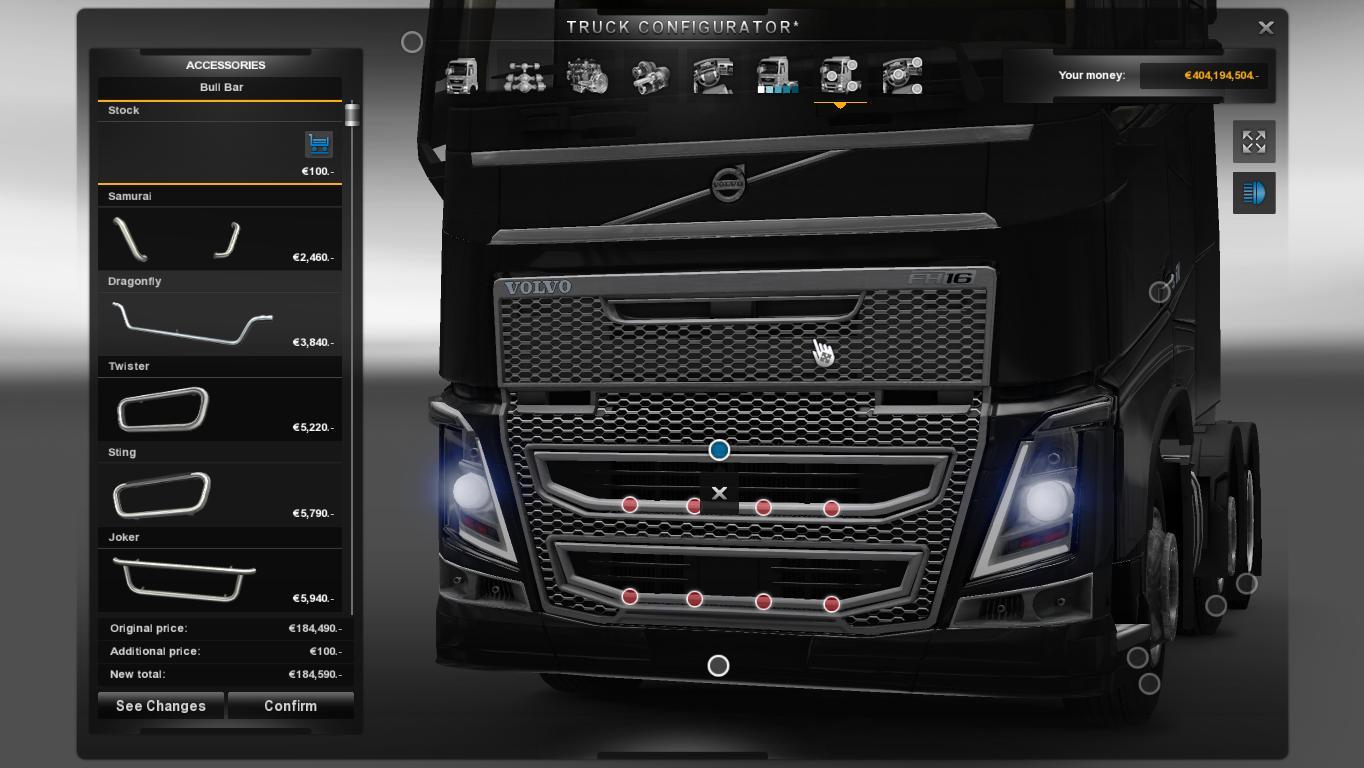Toggle fullscreen truck view
This screenshot has height=768, width=1364.
coord(1254,142)
